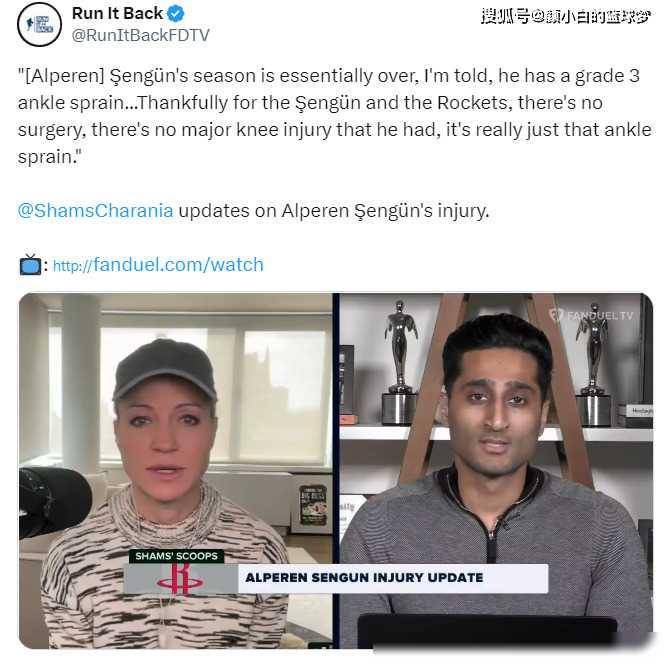The height and width of the screenshot is (672, 665).
Task: Click the Shams' Scoops label
Action: [177, 556]
